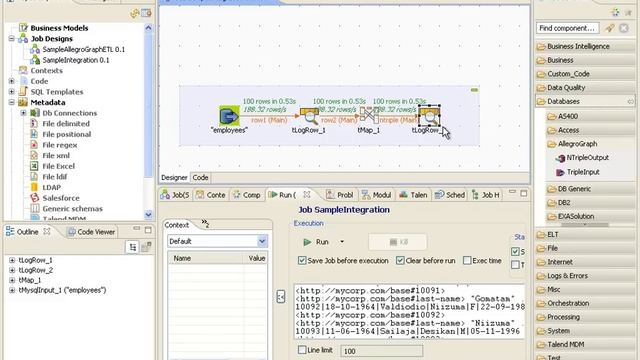This screenshot has height=360, width=640.
Task: Click the Line limit value field
Action: 381,351
